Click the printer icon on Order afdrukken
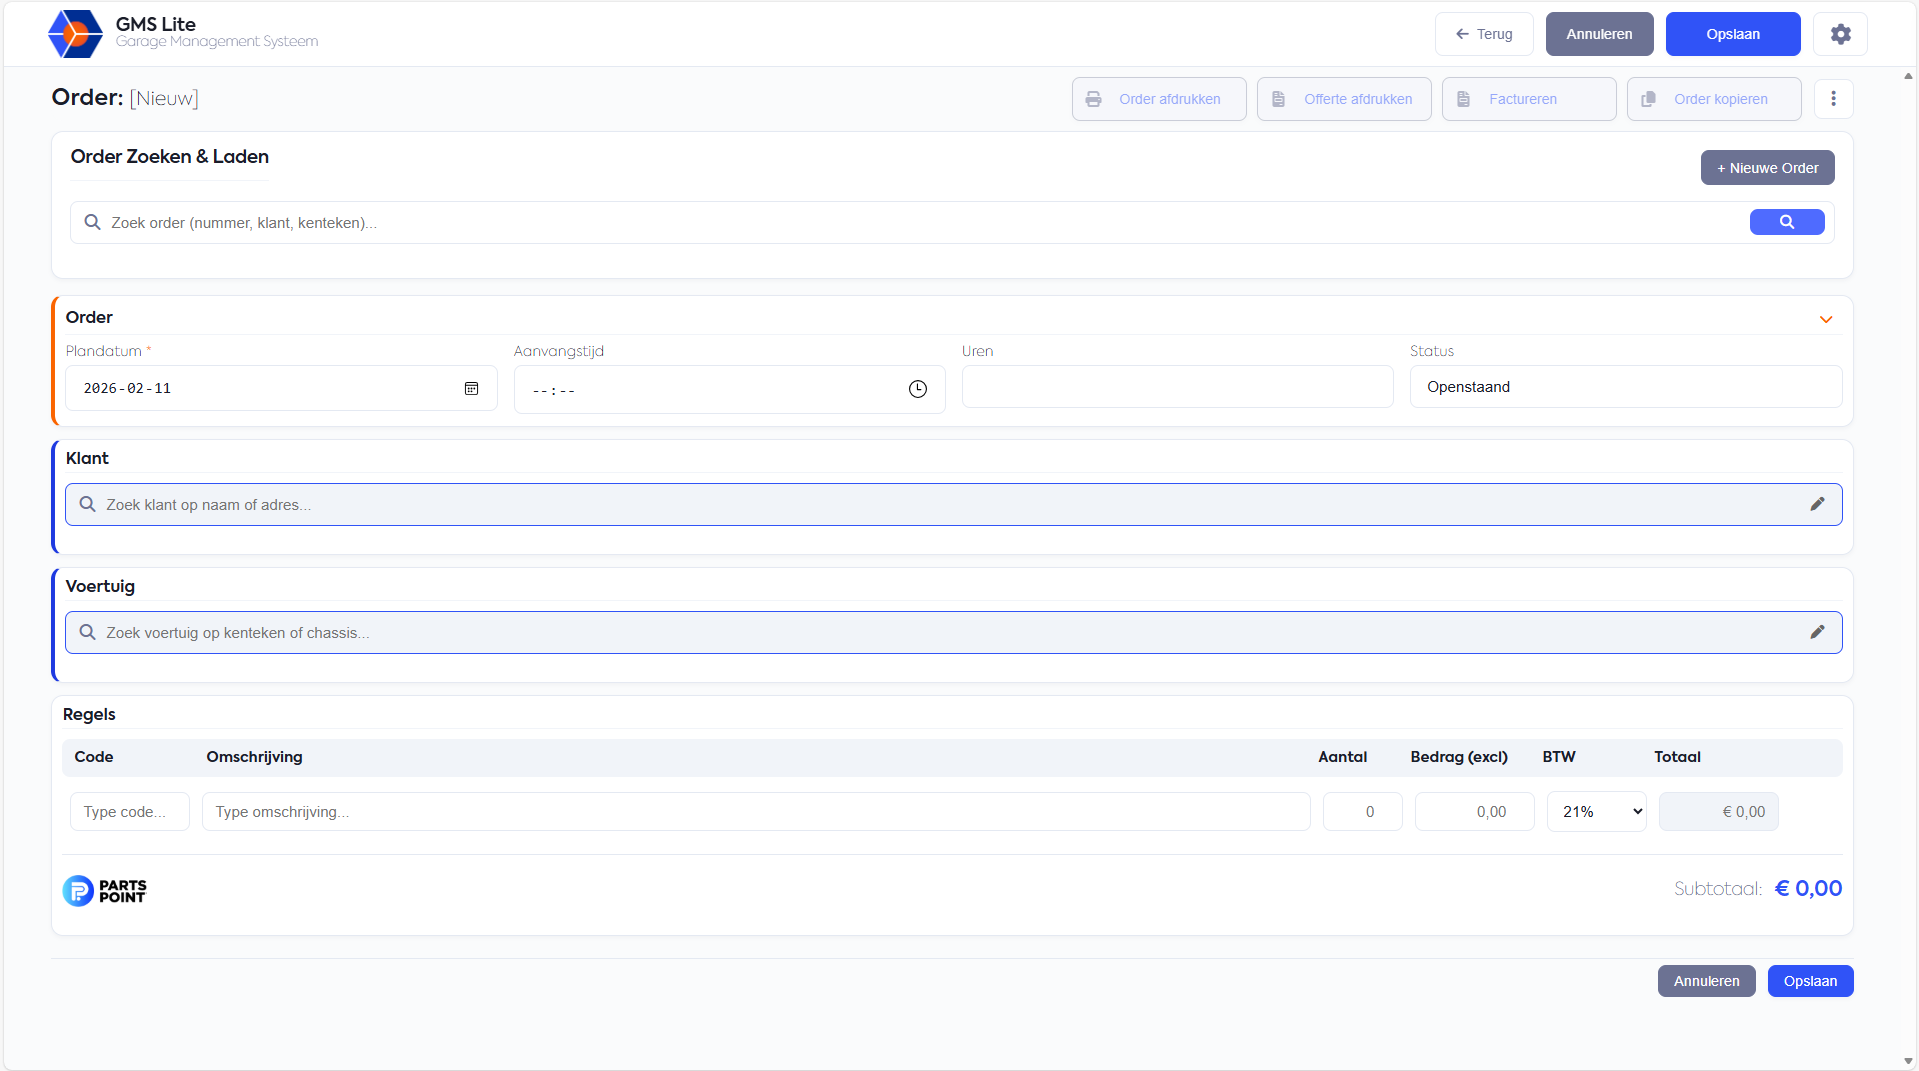1919x1071 pixels. coord(1093,99)
